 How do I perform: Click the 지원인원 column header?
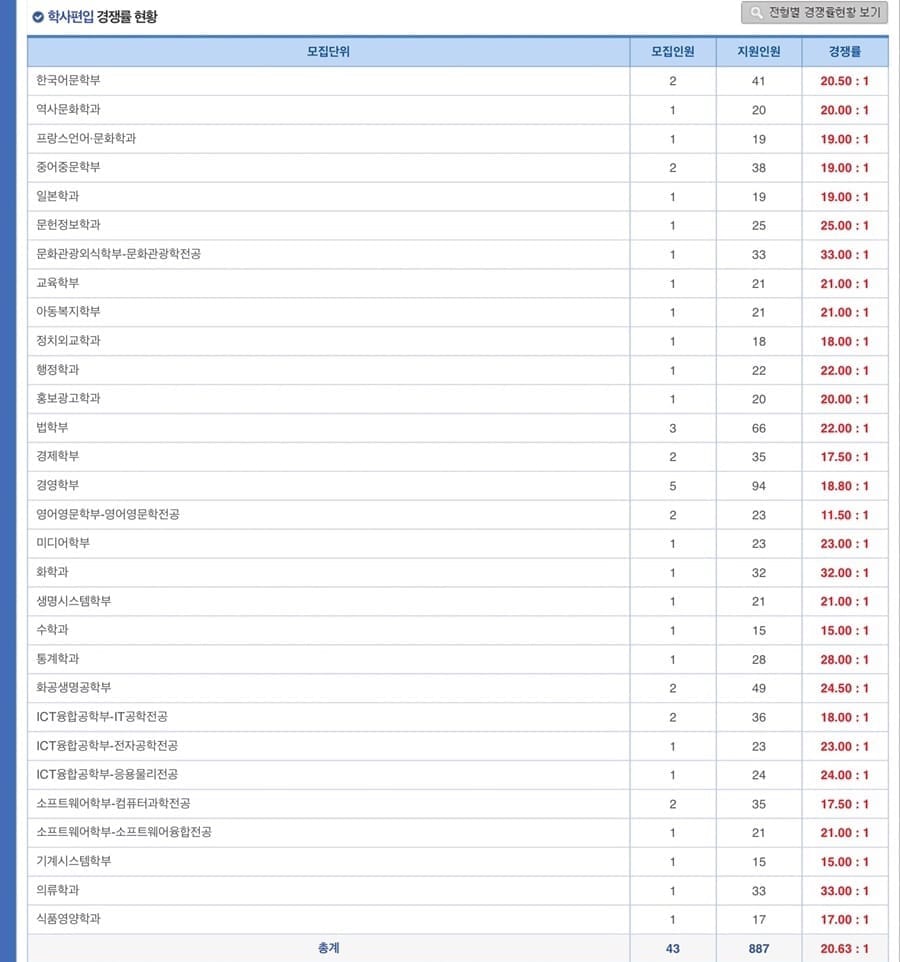(x=758, y=52)
